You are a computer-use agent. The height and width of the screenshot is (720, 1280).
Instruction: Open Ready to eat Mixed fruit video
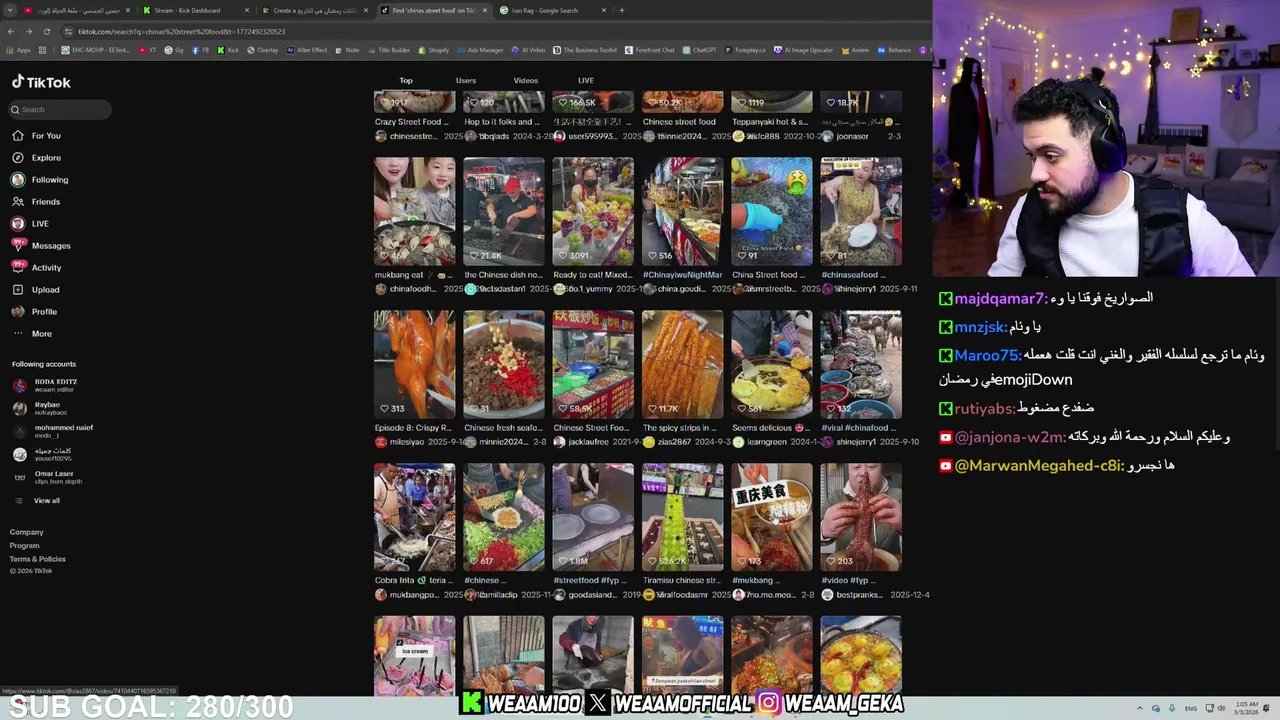593,211
